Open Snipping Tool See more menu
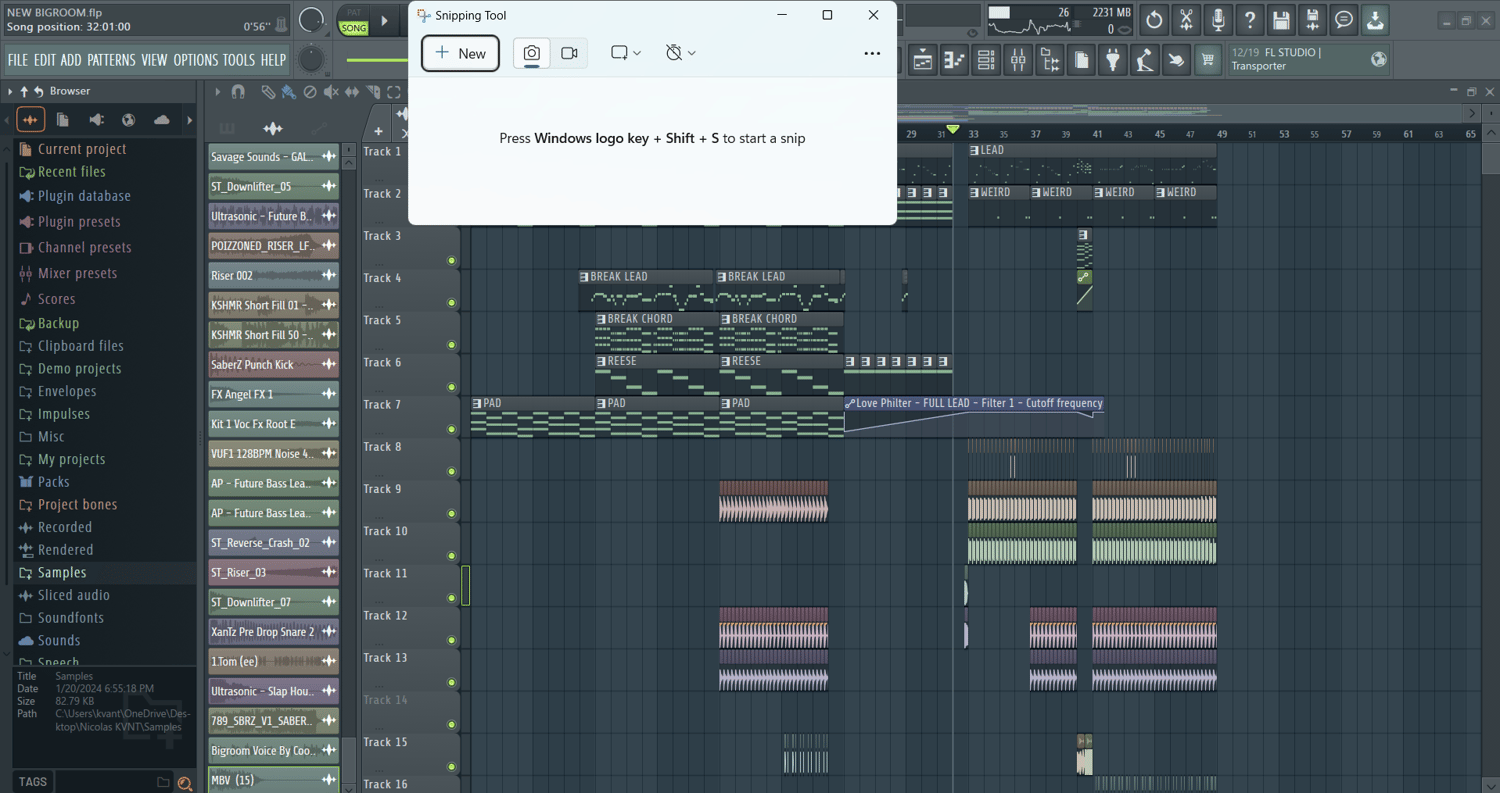The width and height of the screenshot is (1500, 793). point(872,53)
